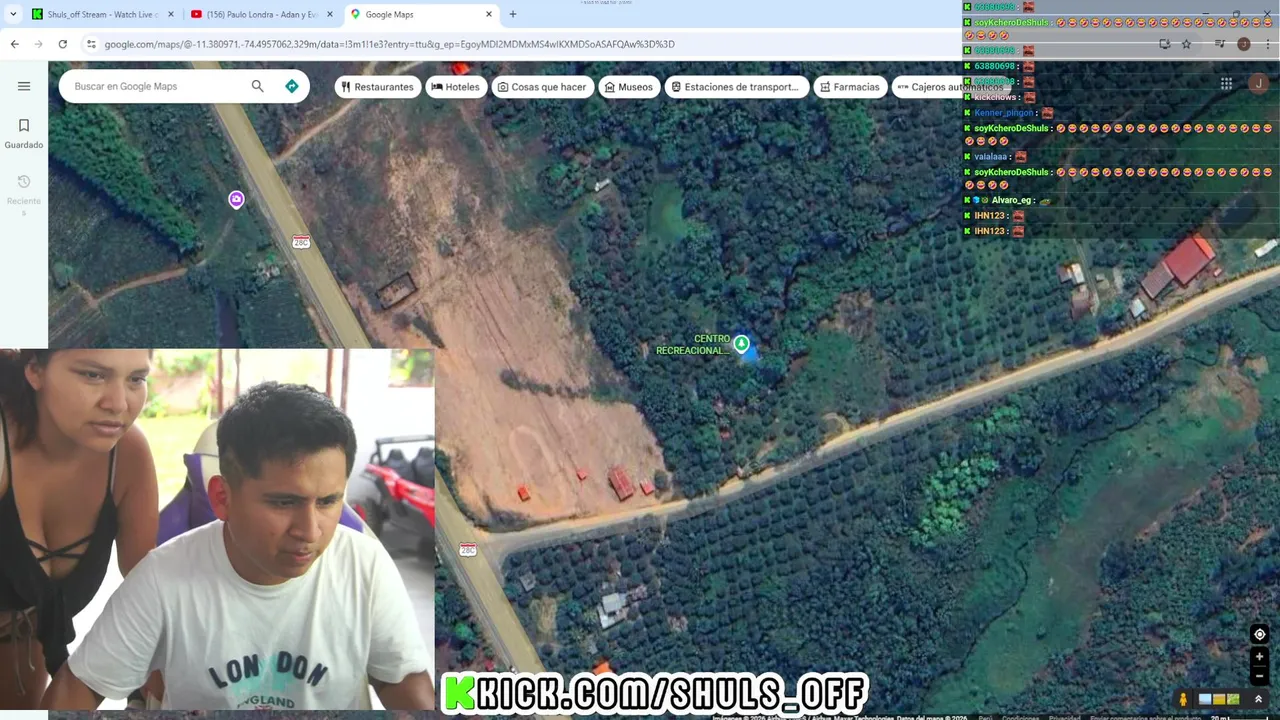This screenshot has width=1280, height=720.
Task: Zoom out with the minus button
Action: pos(1260,676)
